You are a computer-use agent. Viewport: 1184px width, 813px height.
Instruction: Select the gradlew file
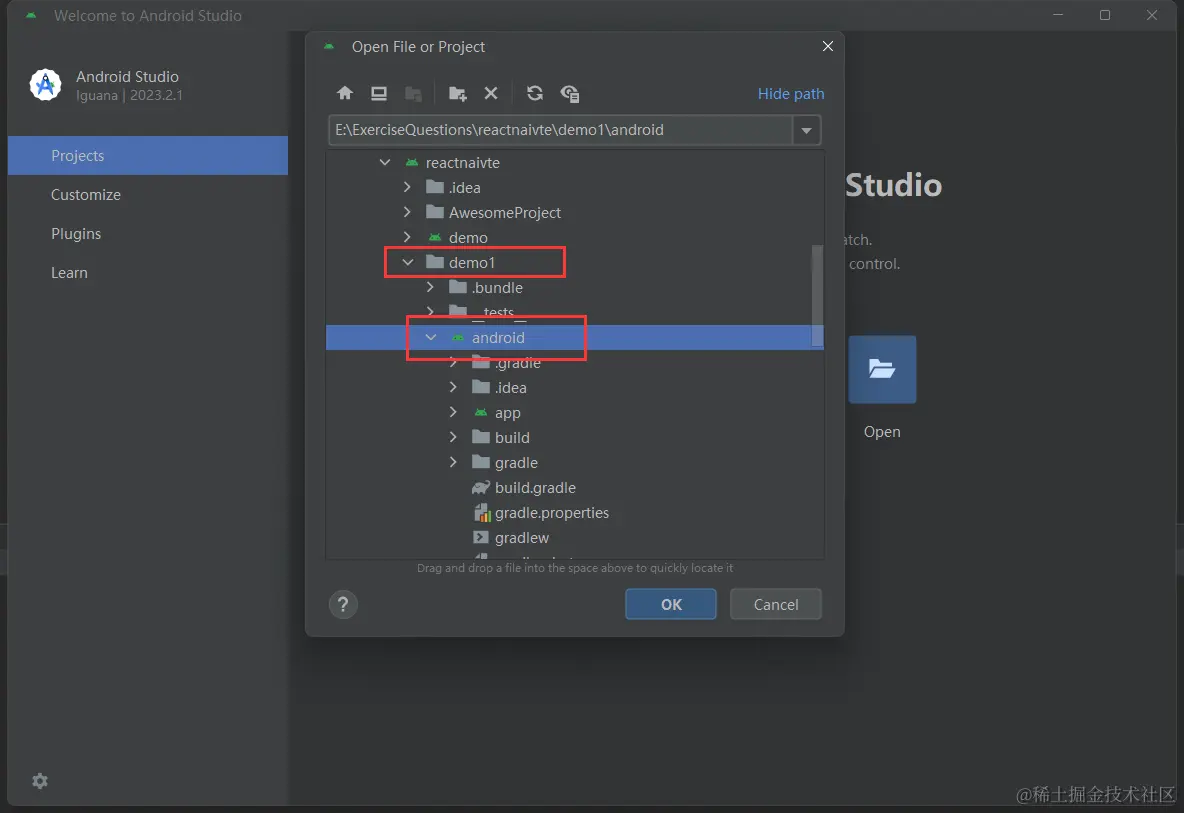click(575, 537)
